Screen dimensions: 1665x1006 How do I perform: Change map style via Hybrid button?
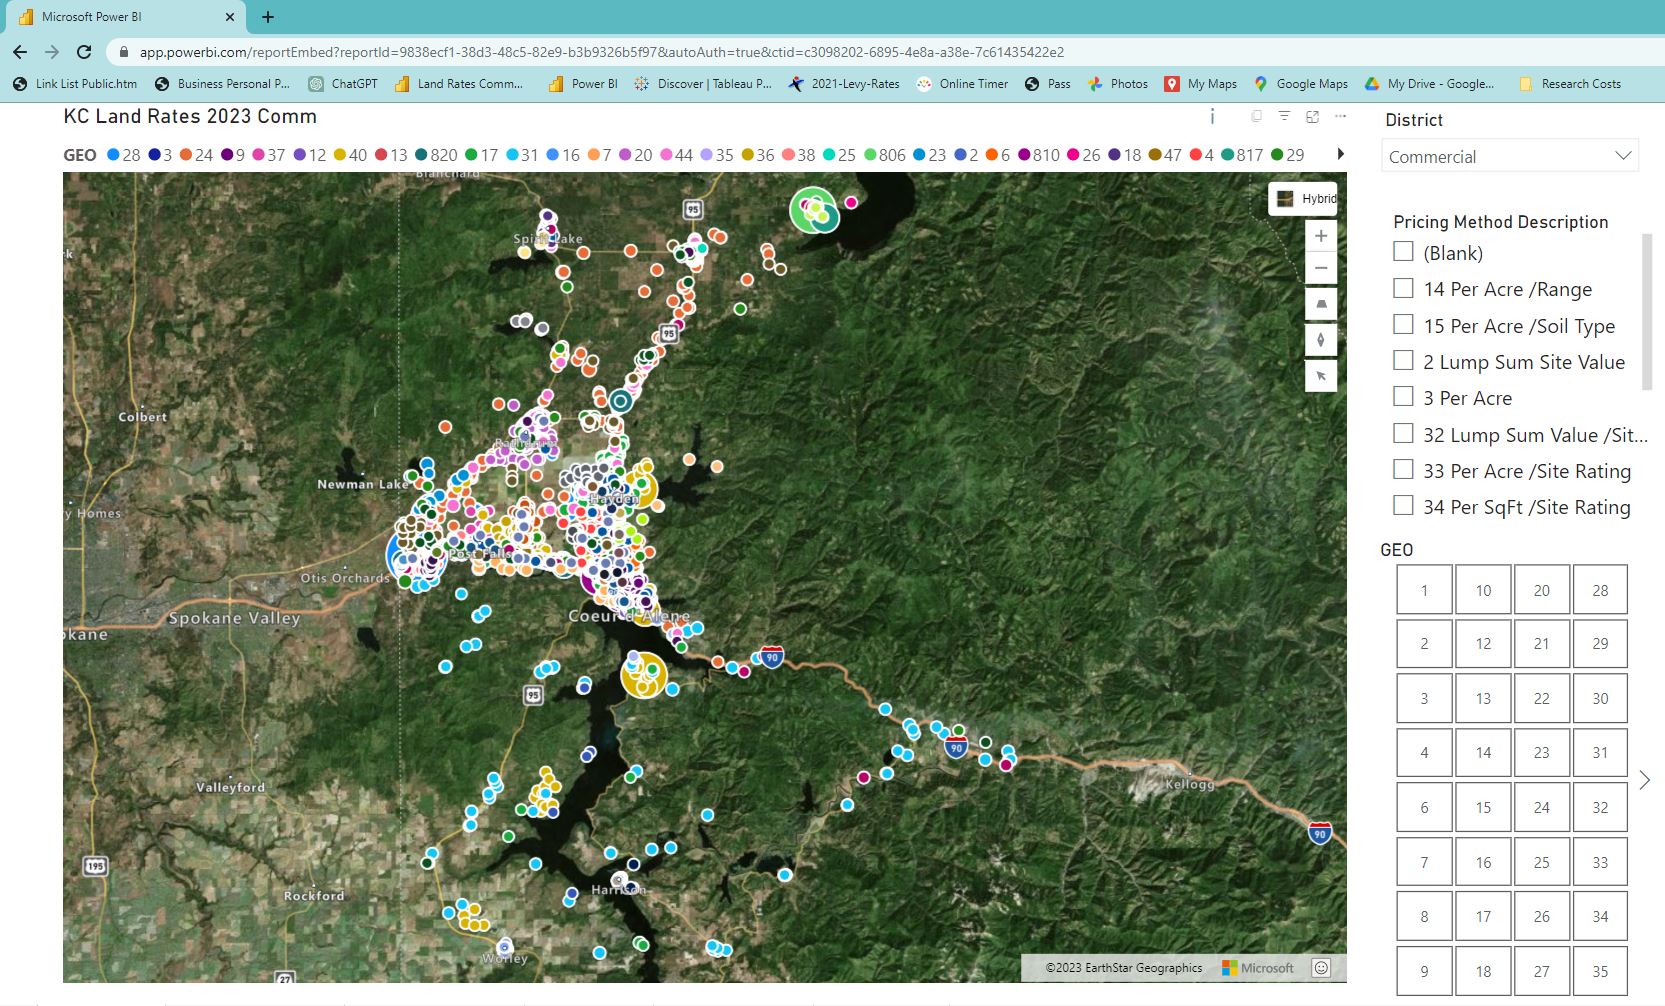1304,199
